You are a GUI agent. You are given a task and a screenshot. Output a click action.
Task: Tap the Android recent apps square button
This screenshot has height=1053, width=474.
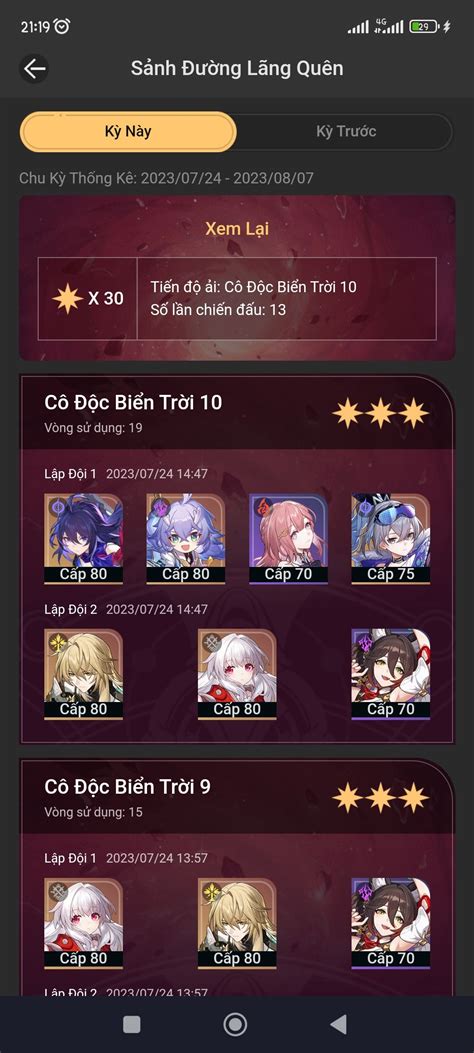coord(132,1024)
